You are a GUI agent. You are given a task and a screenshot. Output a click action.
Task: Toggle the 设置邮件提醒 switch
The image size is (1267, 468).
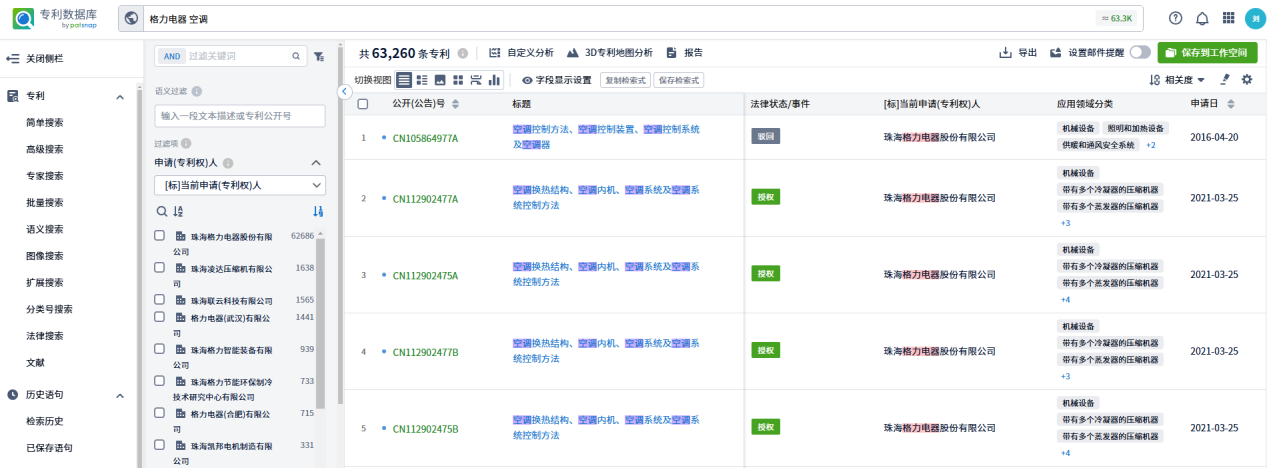[1139, 53]
